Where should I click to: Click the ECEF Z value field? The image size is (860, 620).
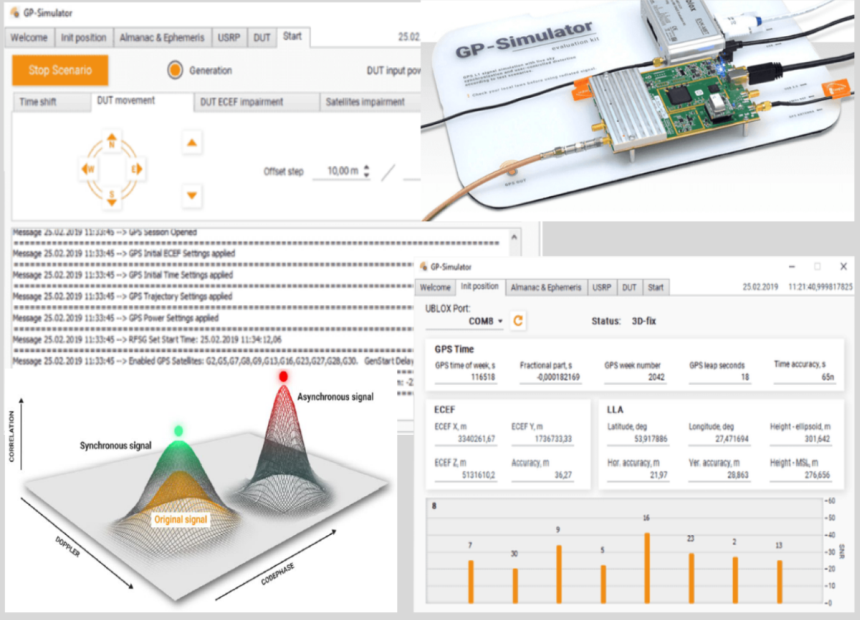tap(466, 475)
